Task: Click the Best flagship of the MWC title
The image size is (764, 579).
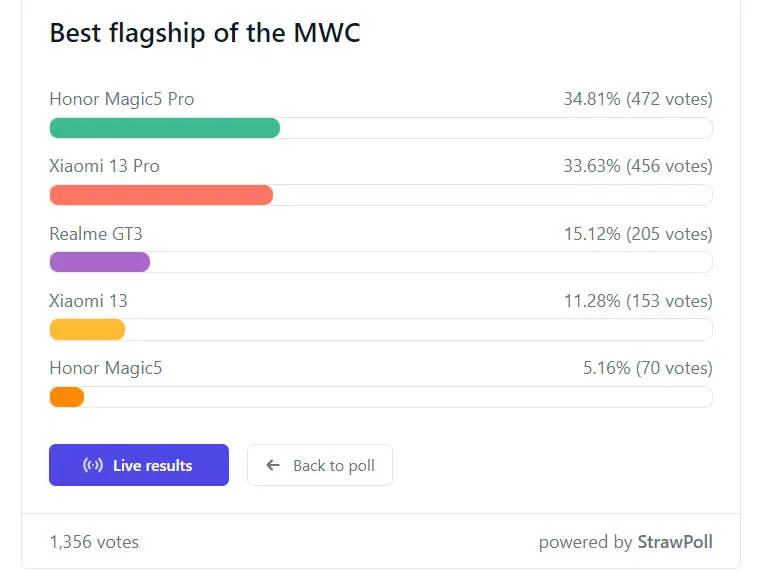Action: coord(205,34)
